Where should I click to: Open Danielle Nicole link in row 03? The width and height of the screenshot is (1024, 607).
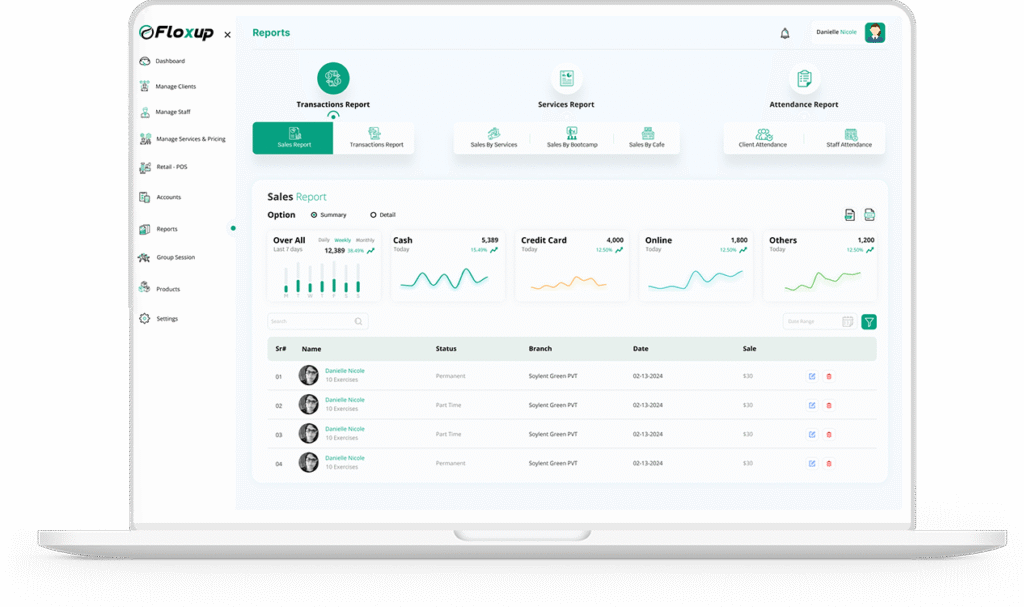click(x=345, y=429)
